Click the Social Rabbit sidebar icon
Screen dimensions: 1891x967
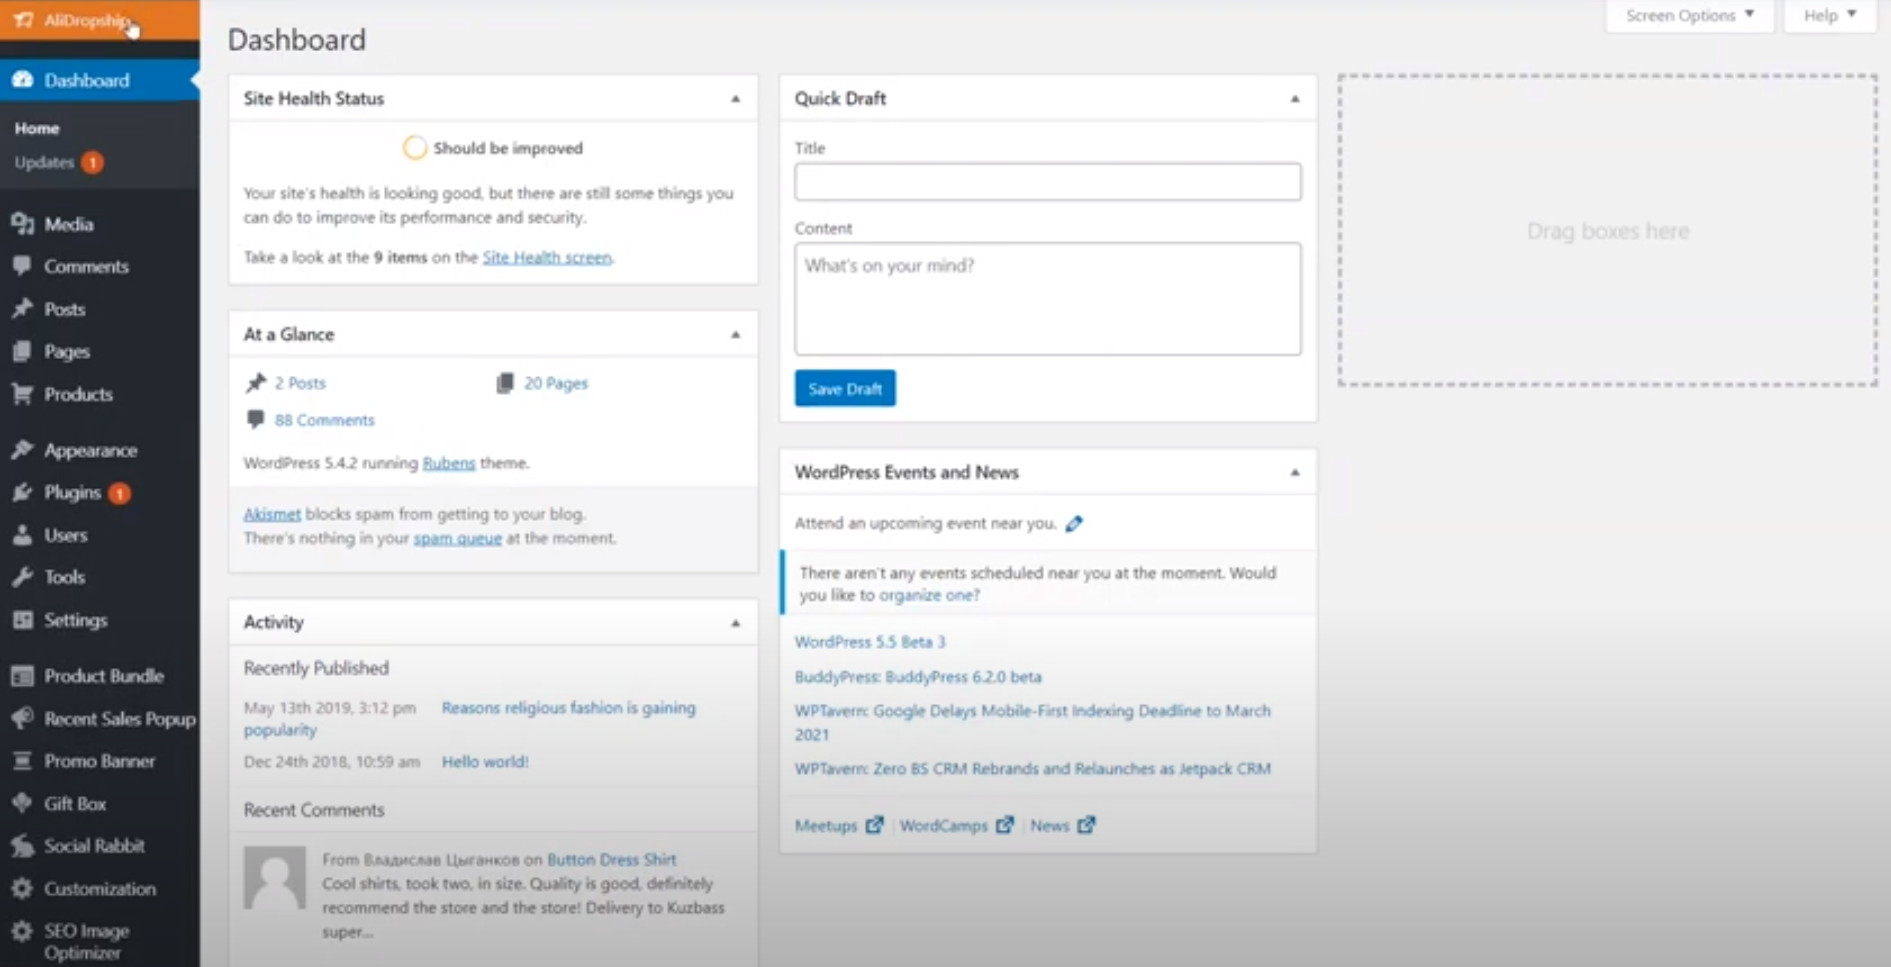pyautogui.click(x=22, y=846)
